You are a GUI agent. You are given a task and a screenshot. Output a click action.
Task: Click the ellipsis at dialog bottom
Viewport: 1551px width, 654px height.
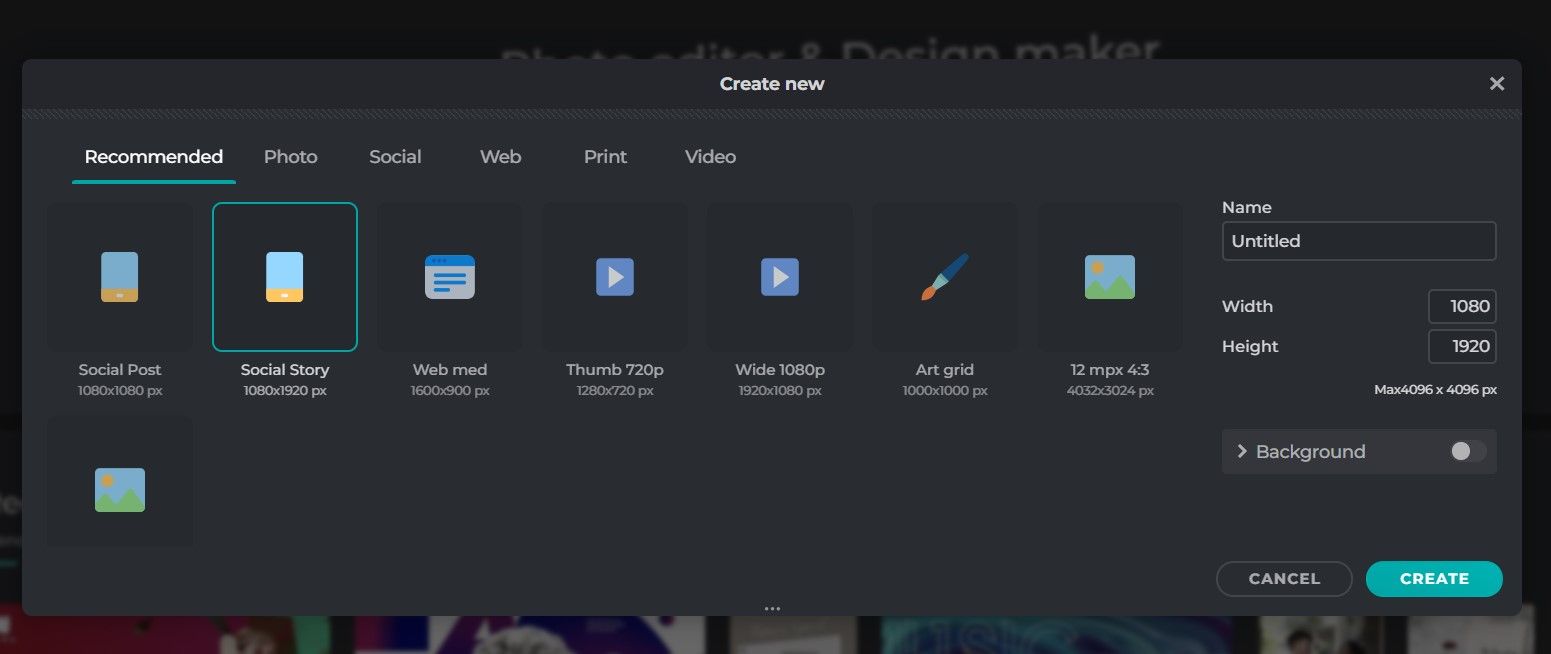point(772,607)
